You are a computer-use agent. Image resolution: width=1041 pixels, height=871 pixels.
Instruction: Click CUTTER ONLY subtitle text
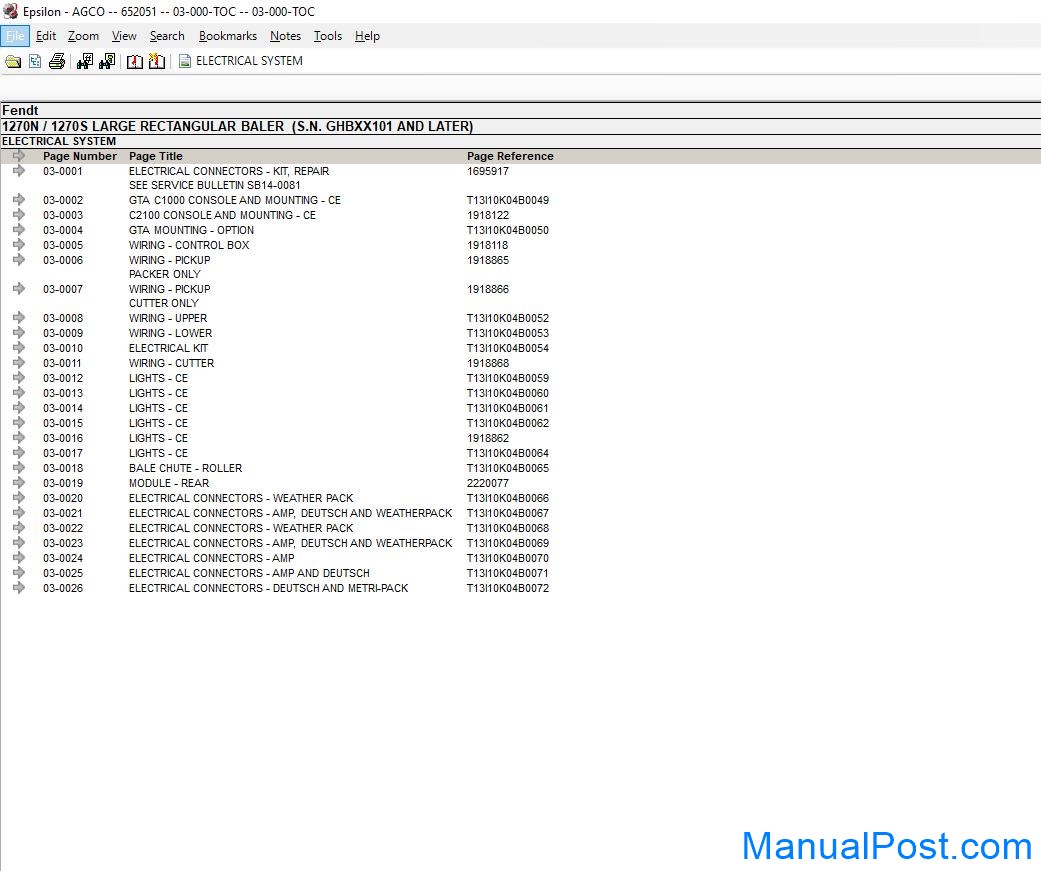[163, 303]
